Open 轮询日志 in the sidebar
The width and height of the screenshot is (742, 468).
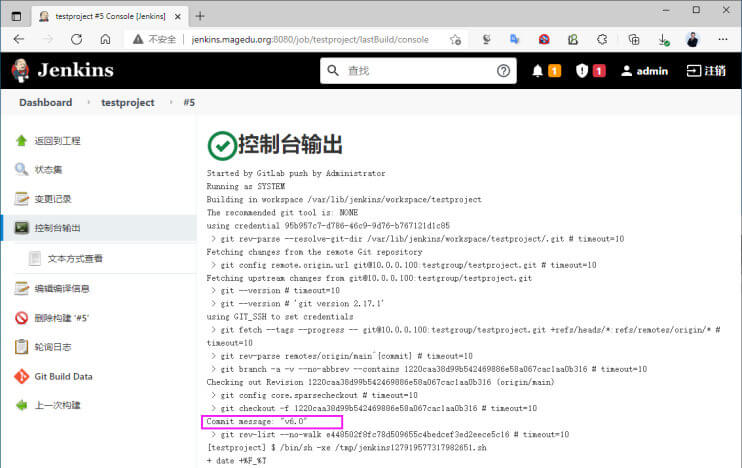click(x=53, y=347)
